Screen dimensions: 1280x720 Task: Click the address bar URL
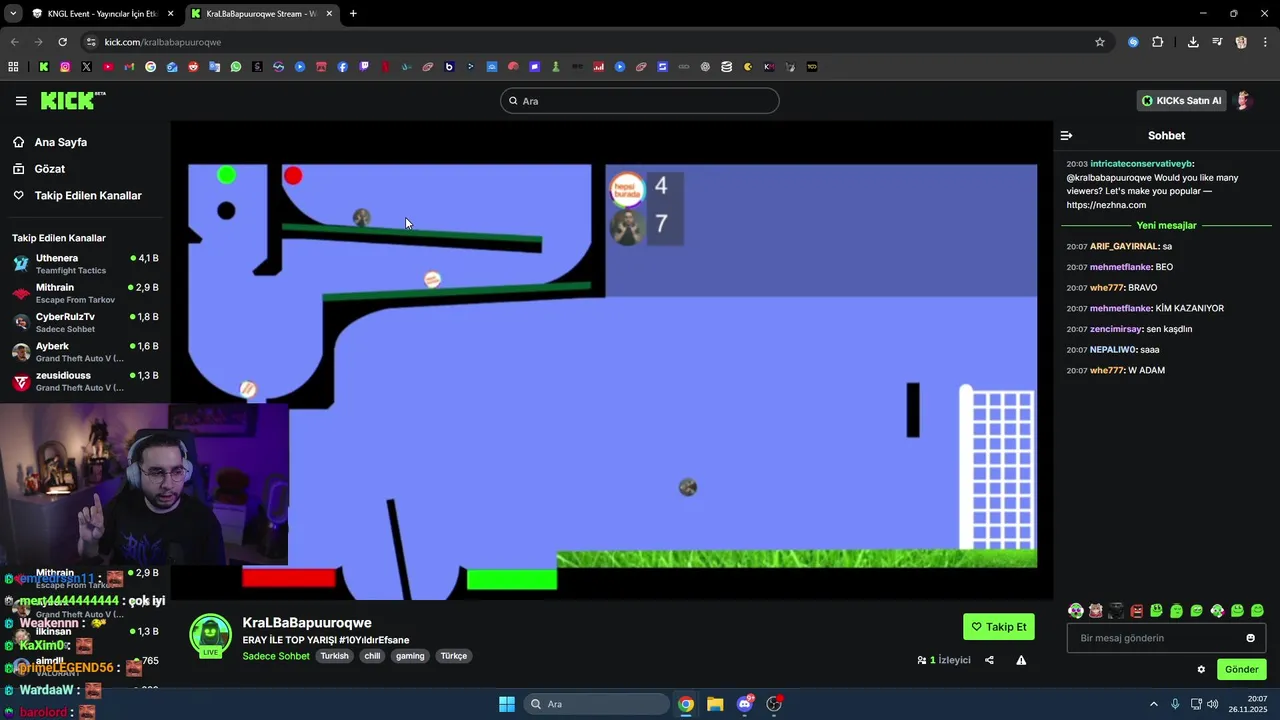tap(163, 42)
